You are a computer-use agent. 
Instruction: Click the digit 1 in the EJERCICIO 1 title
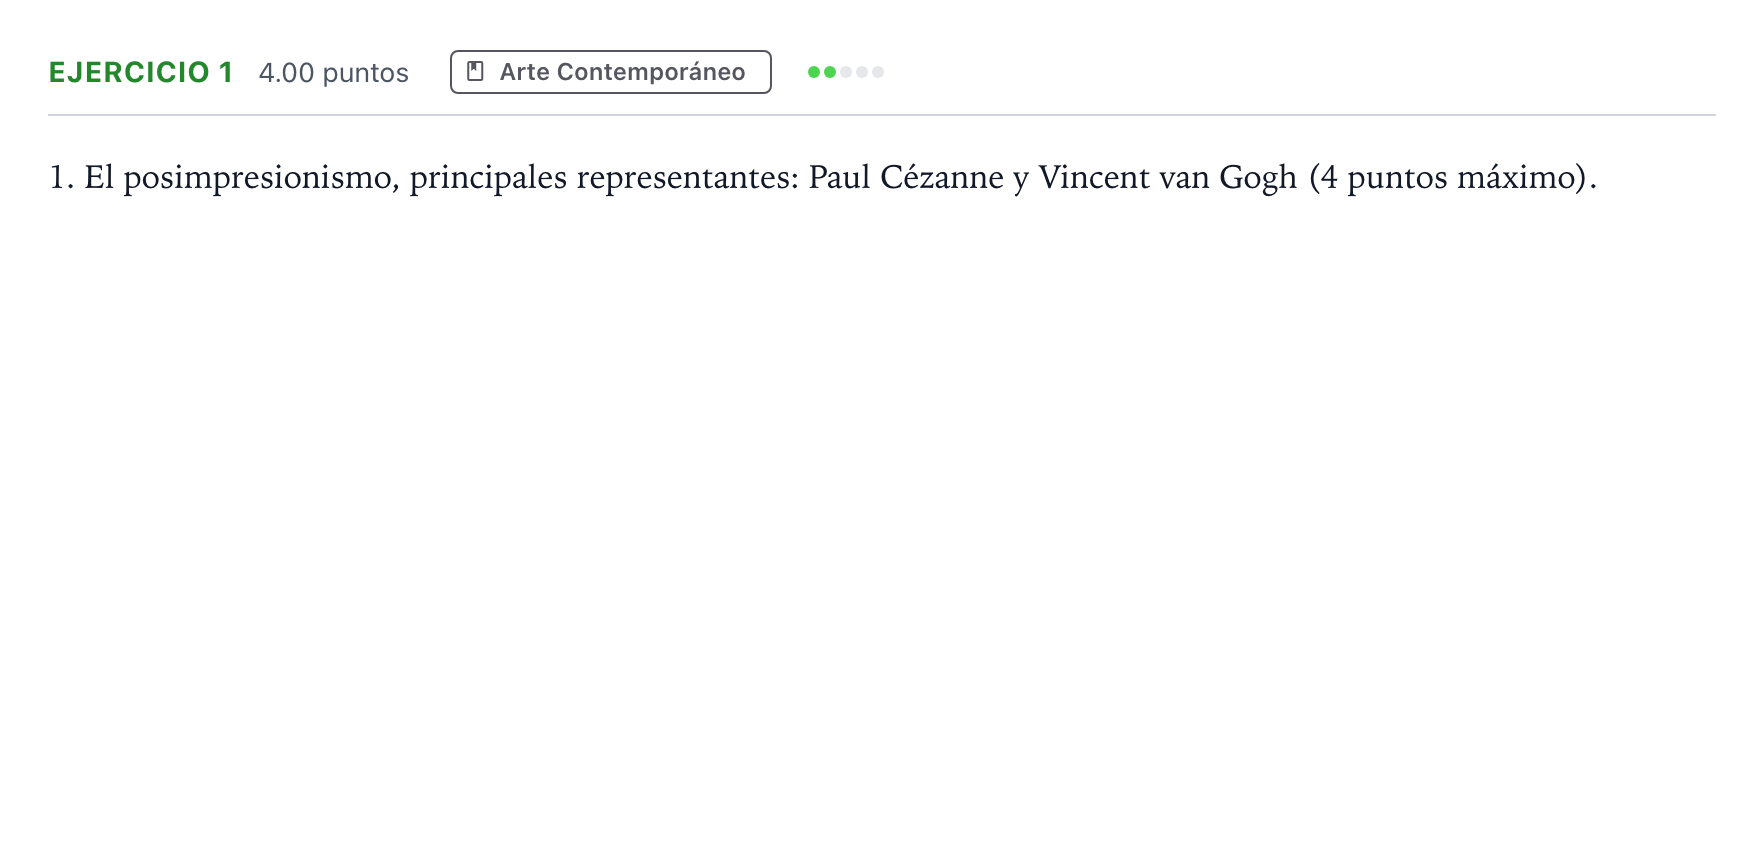(226, 72)
